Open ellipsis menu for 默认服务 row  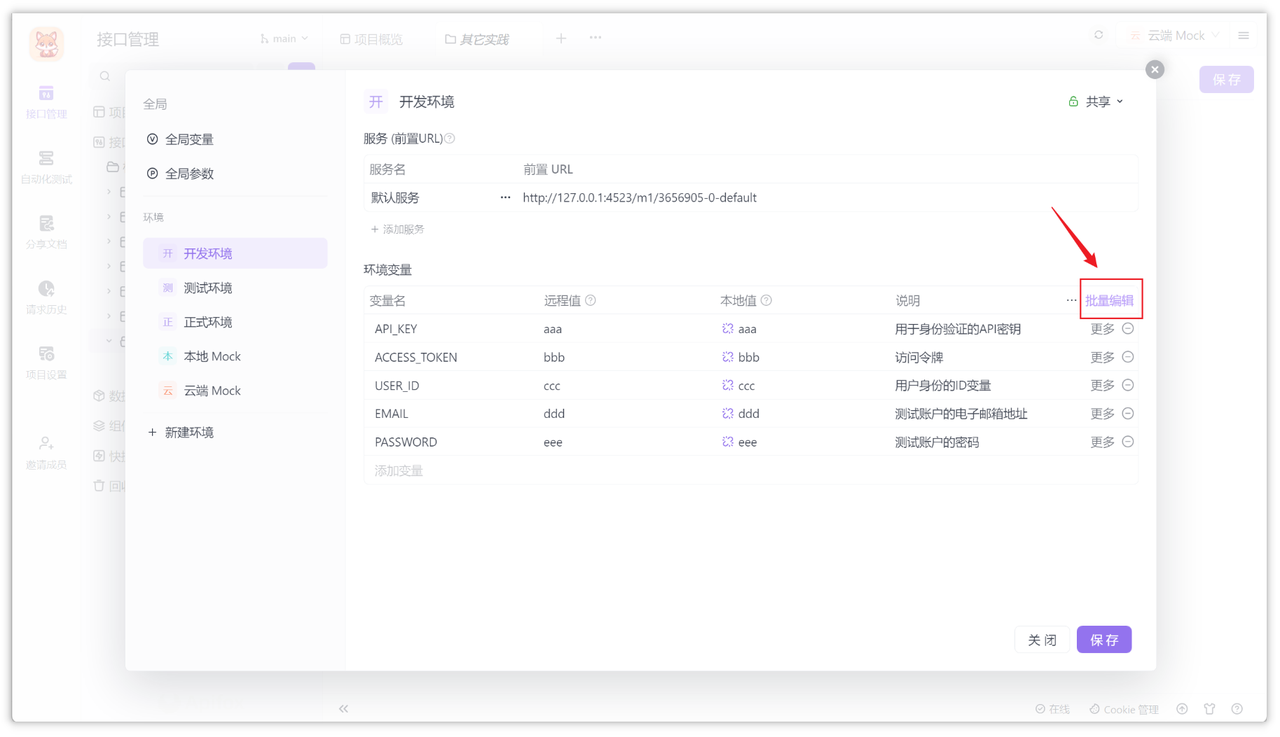(x=505, y=198)
